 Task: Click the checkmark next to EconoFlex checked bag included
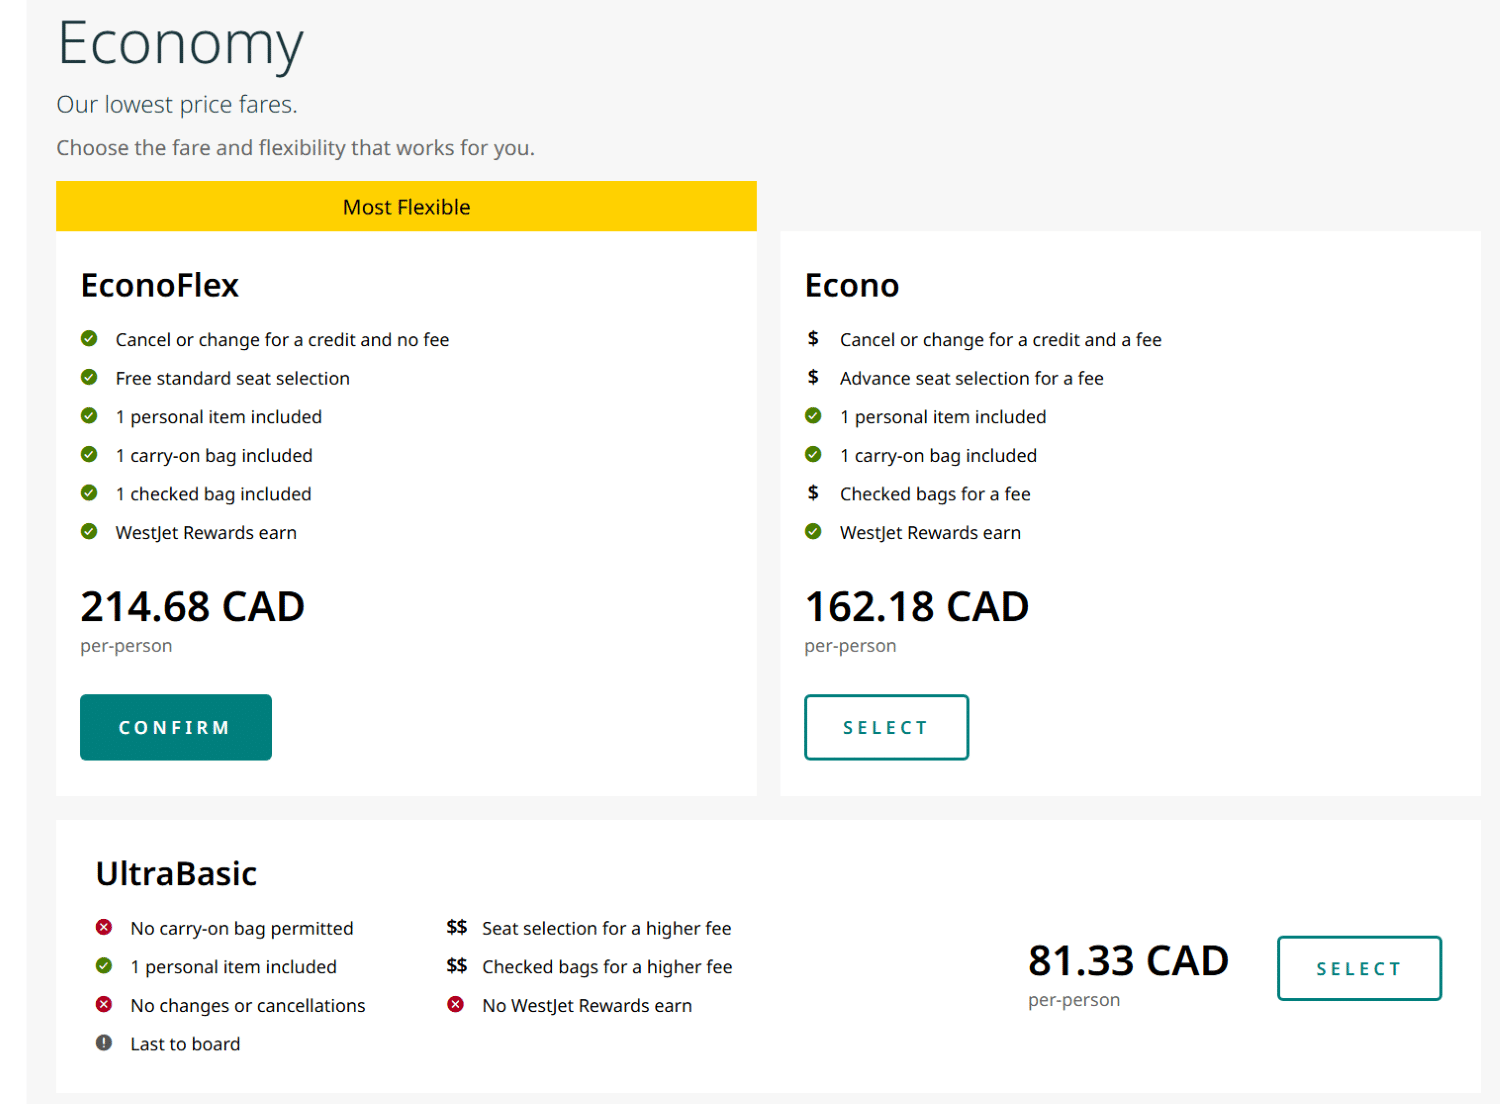coord(88,492)
